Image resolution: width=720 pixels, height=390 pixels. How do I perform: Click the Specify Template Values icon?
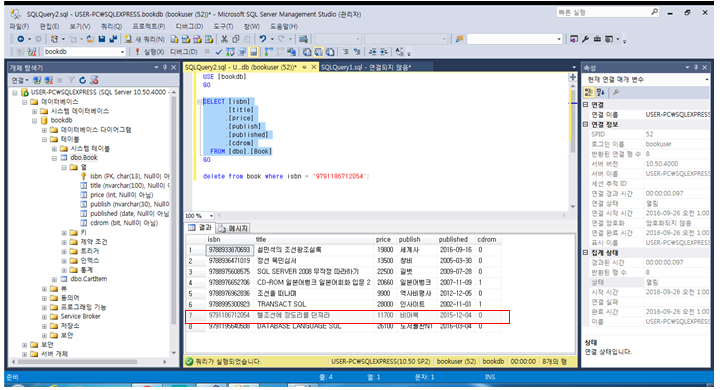pos(399,51)
